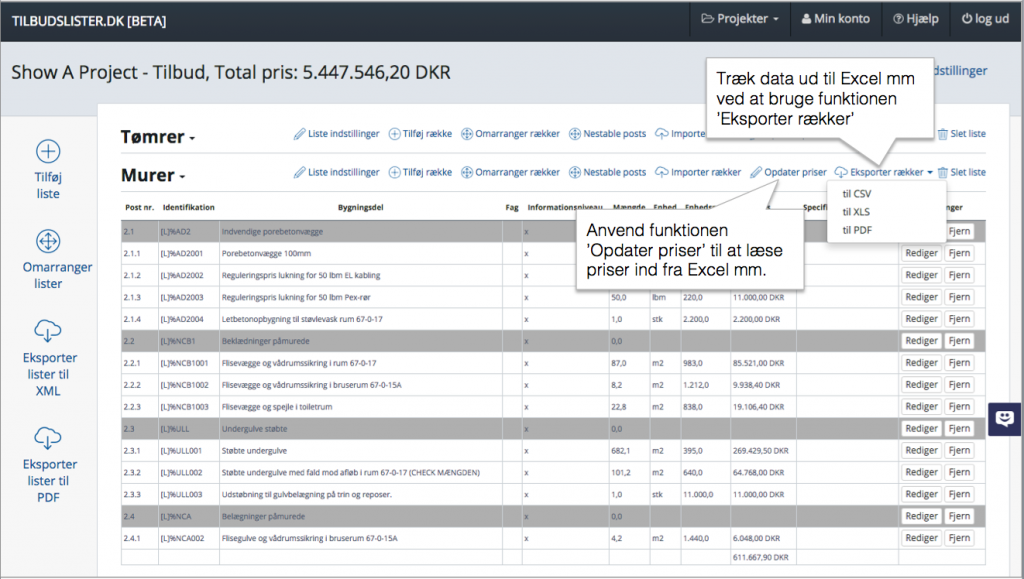Click Fjern for row 2.1.1
The width and height of the screenshot is (1024, 579).
pyautogui.click(x=959, y=253)
